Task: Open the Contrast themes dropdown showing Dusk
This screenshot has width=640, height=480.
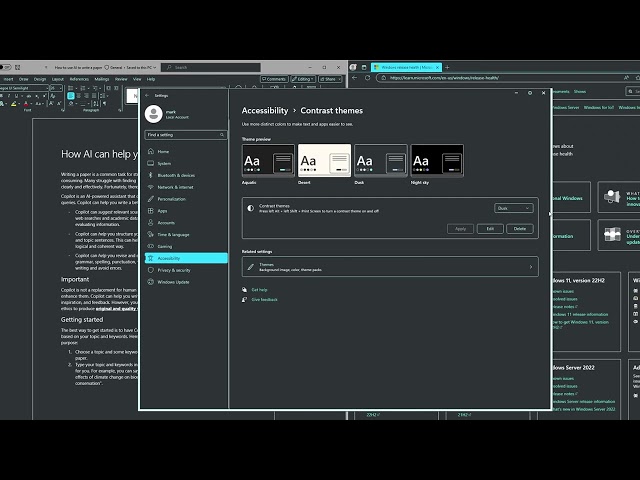Action: (513, 208)
